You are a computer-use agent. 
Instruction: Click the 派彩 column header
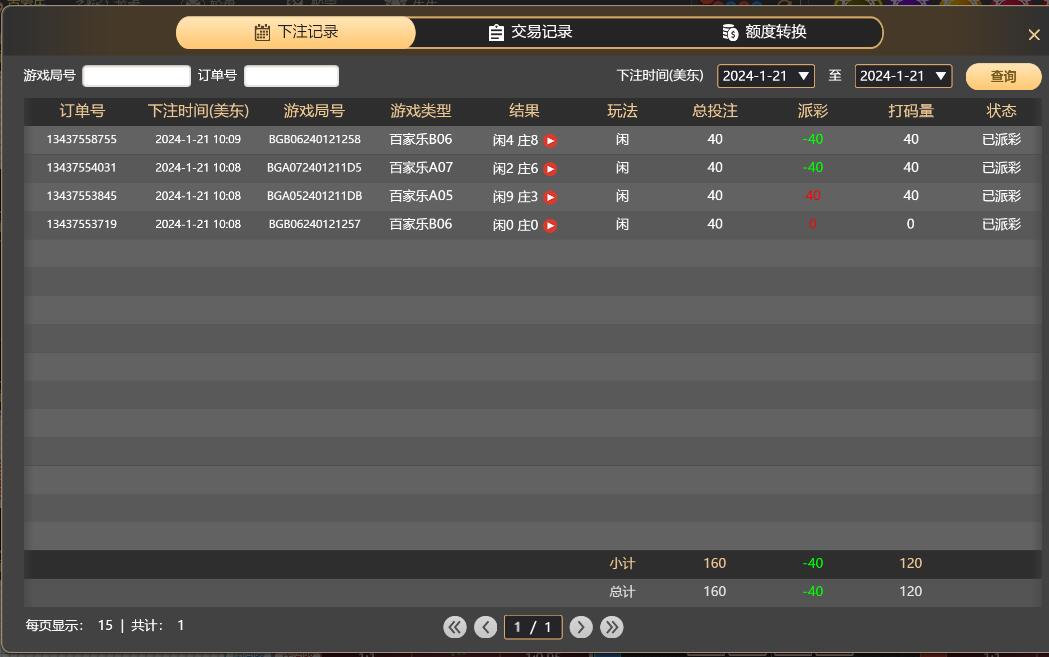click(x=813, y=111)
